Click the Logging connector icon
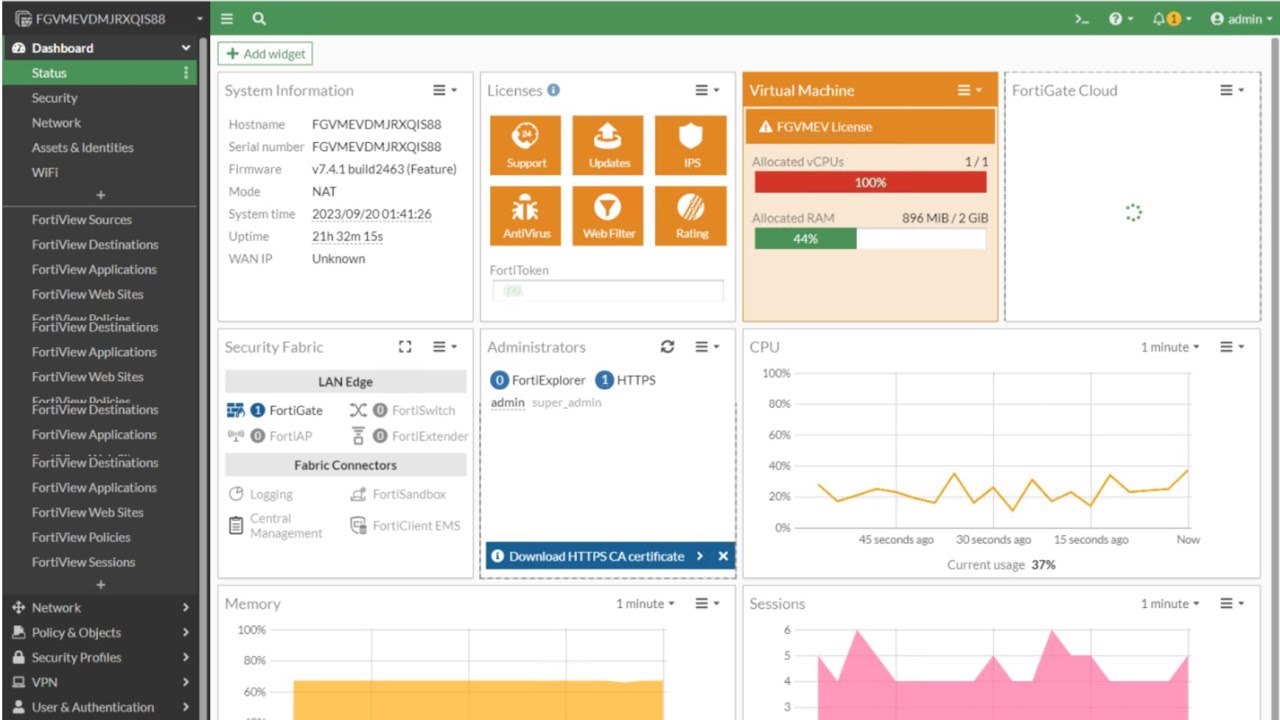1280x720 pixels. pyautogui.click(x=237, y=494)
